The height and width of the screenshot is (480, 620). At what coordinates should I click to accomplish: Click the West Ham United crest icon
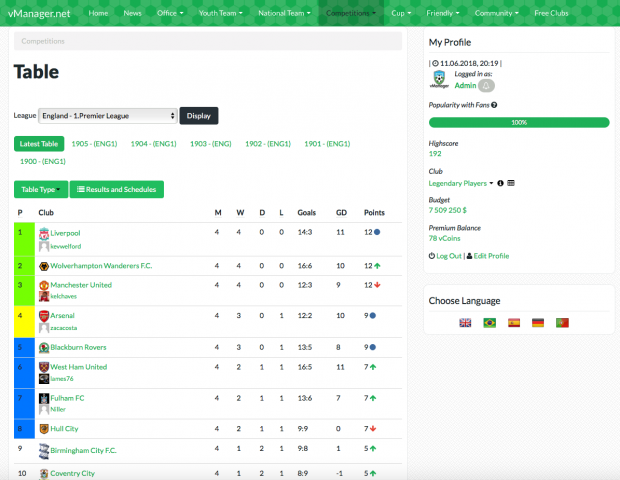[44, 367]
